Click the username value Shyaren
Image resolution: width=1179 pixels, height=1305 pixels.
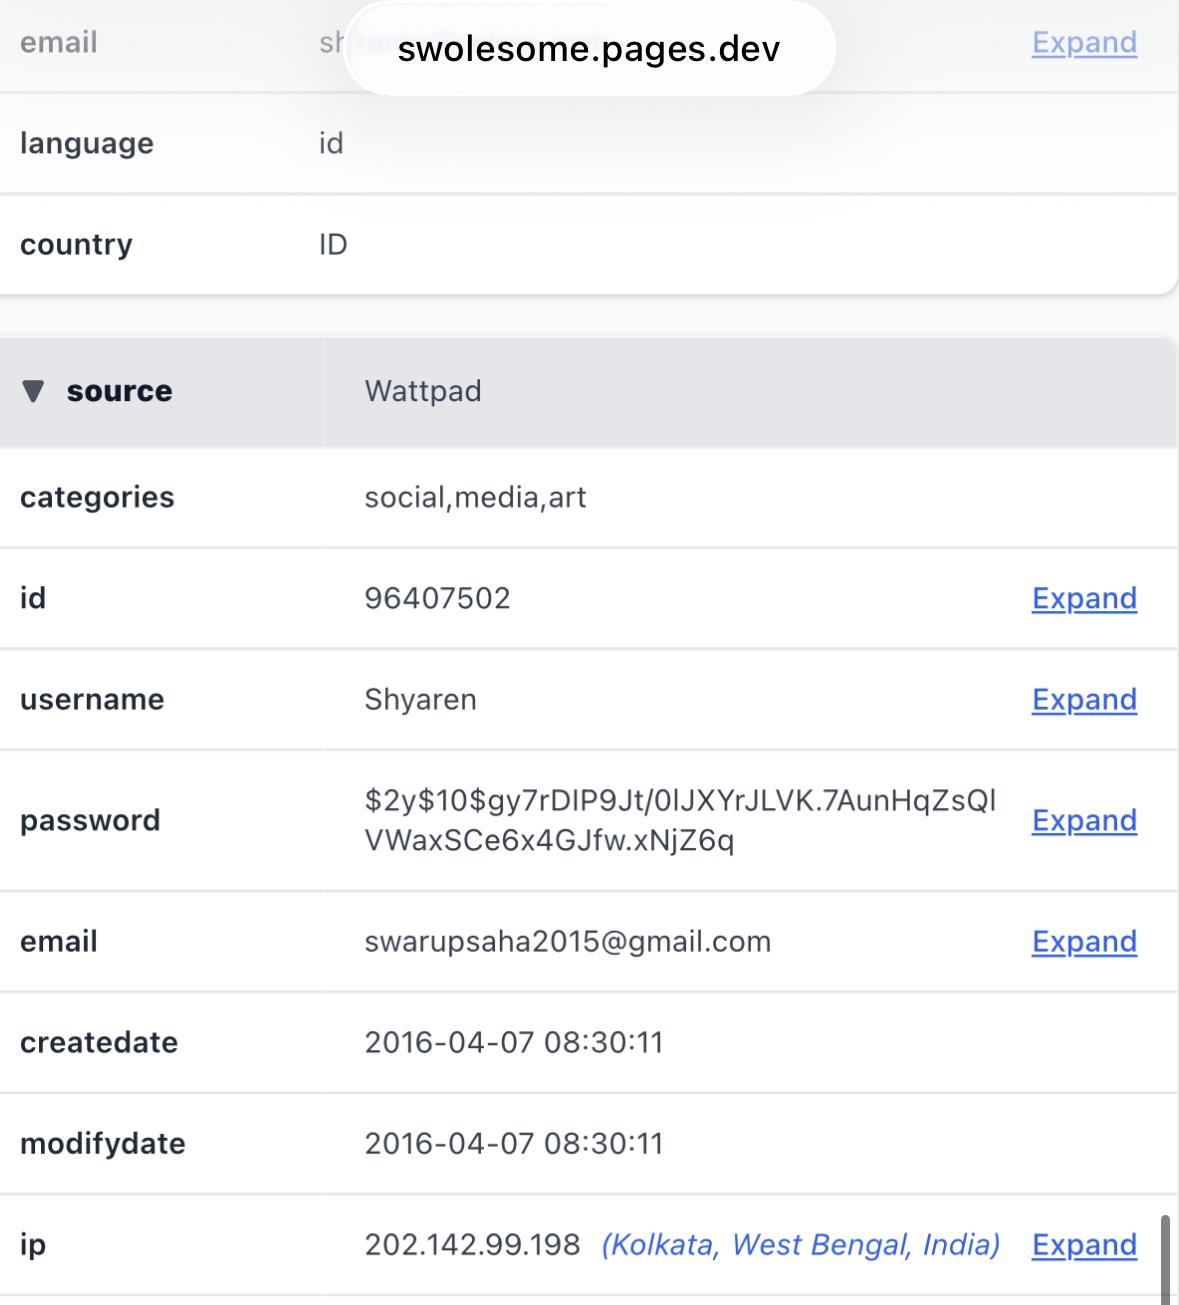point(420,699)
